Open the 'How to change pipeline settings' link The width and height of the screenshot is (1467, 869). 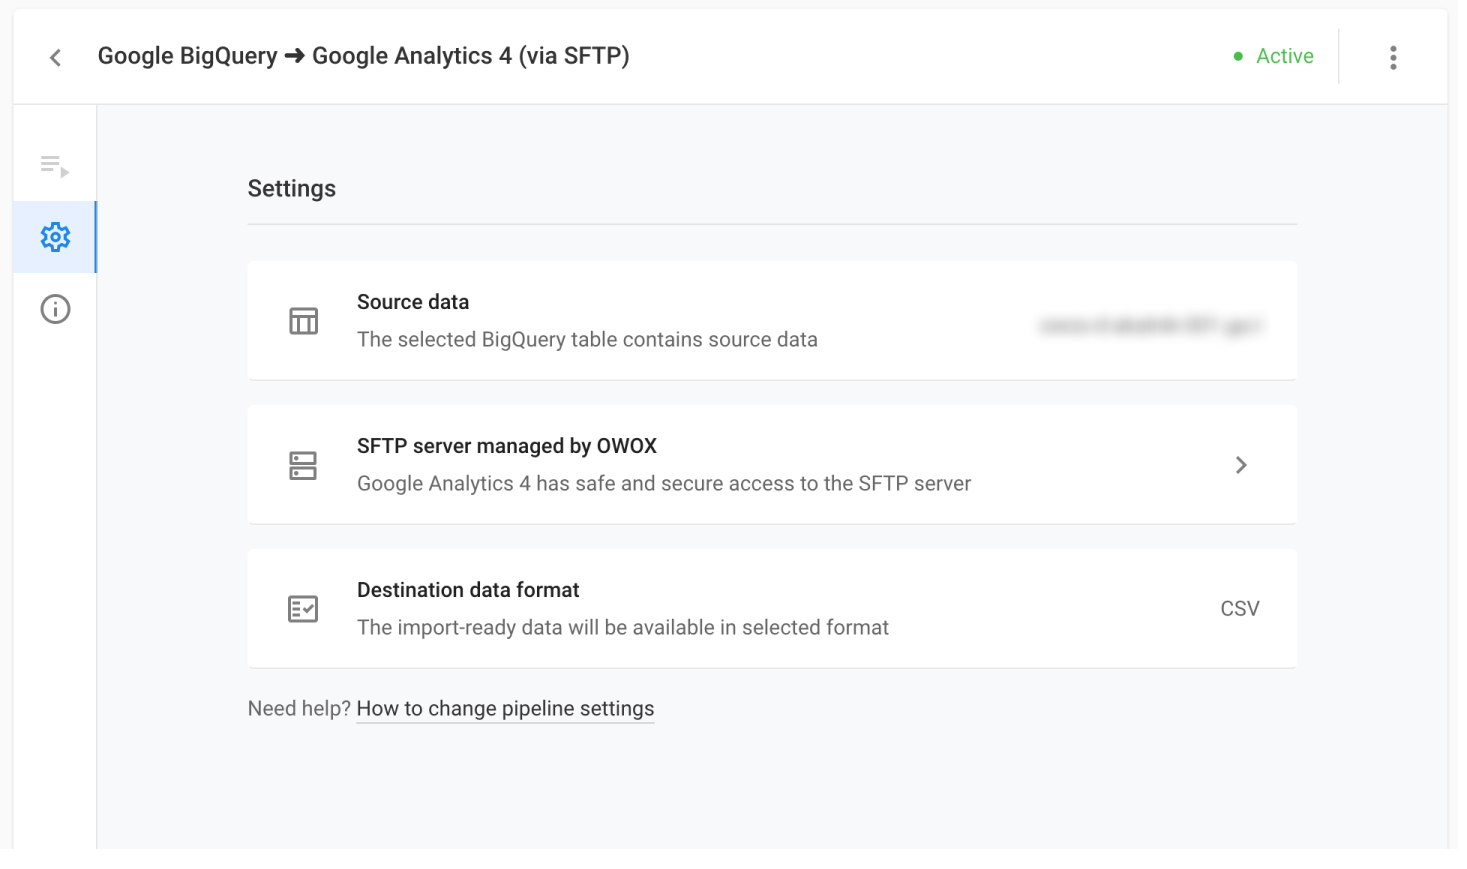click(x=505, y=709)
